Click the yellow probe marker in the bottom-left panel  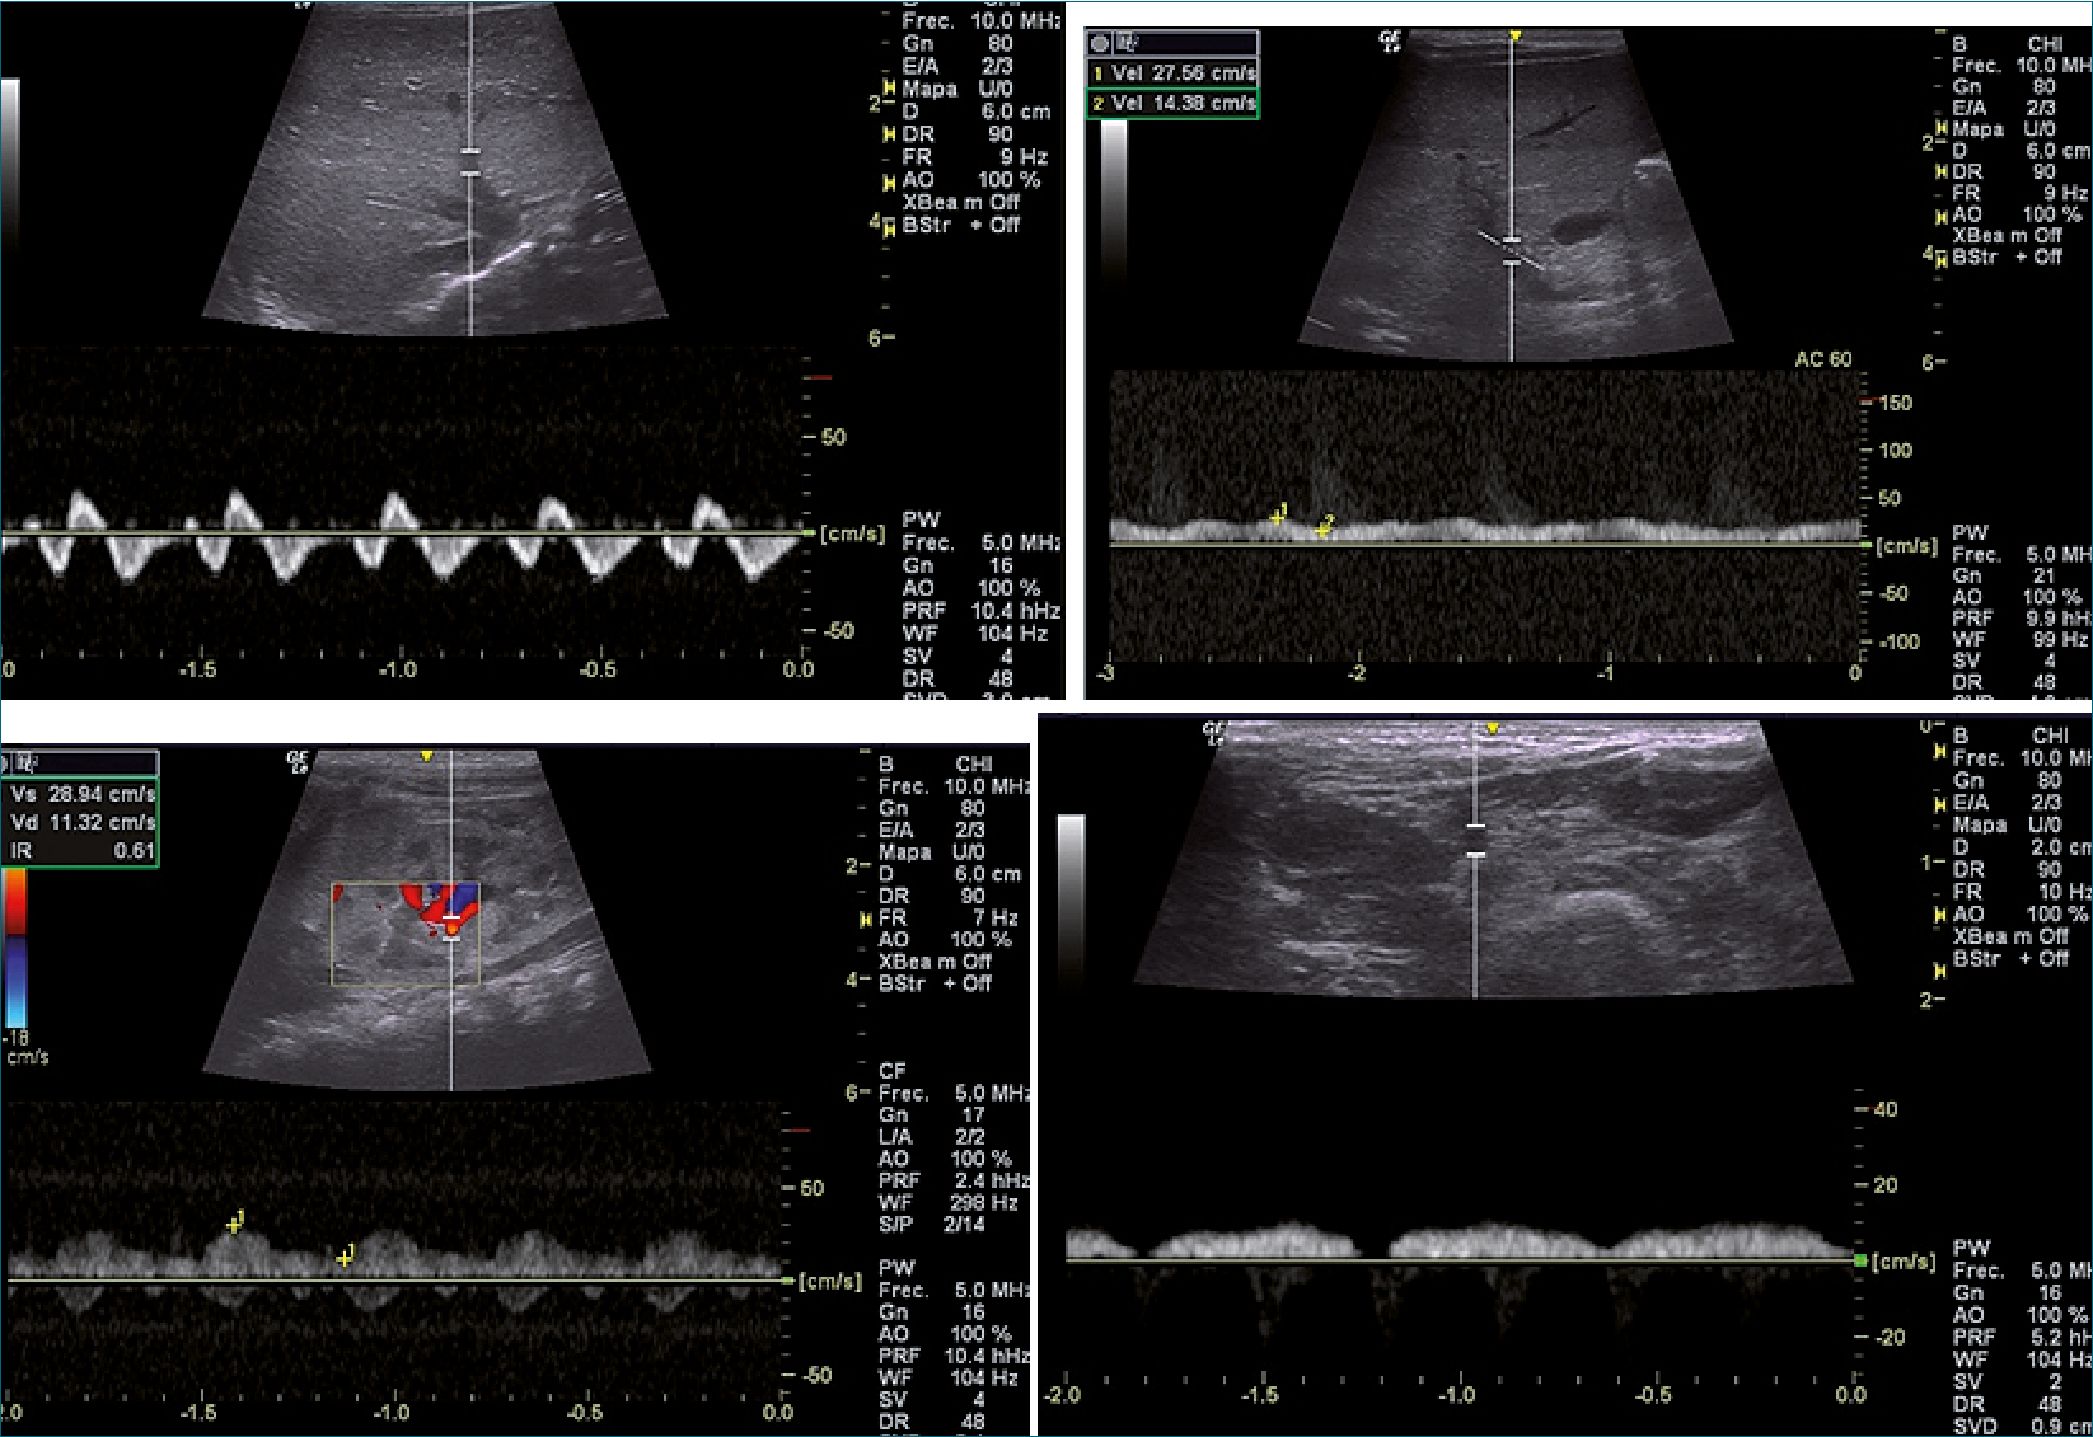point(427,757)
